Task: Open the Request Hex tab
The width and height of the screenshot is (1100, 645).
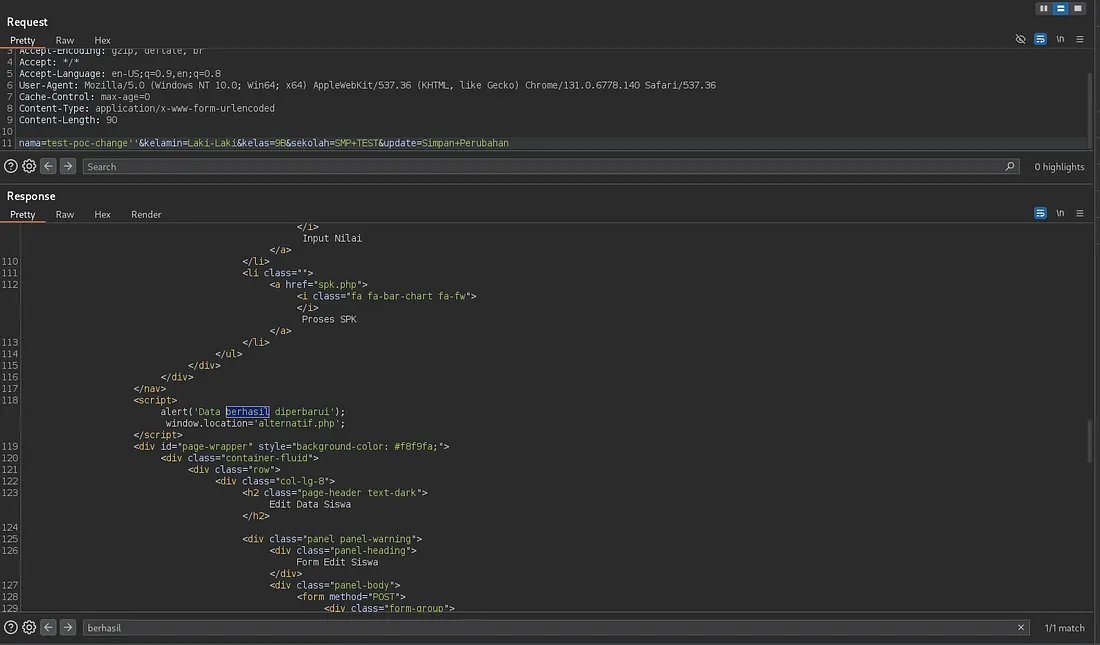Action: click(102, 41)
